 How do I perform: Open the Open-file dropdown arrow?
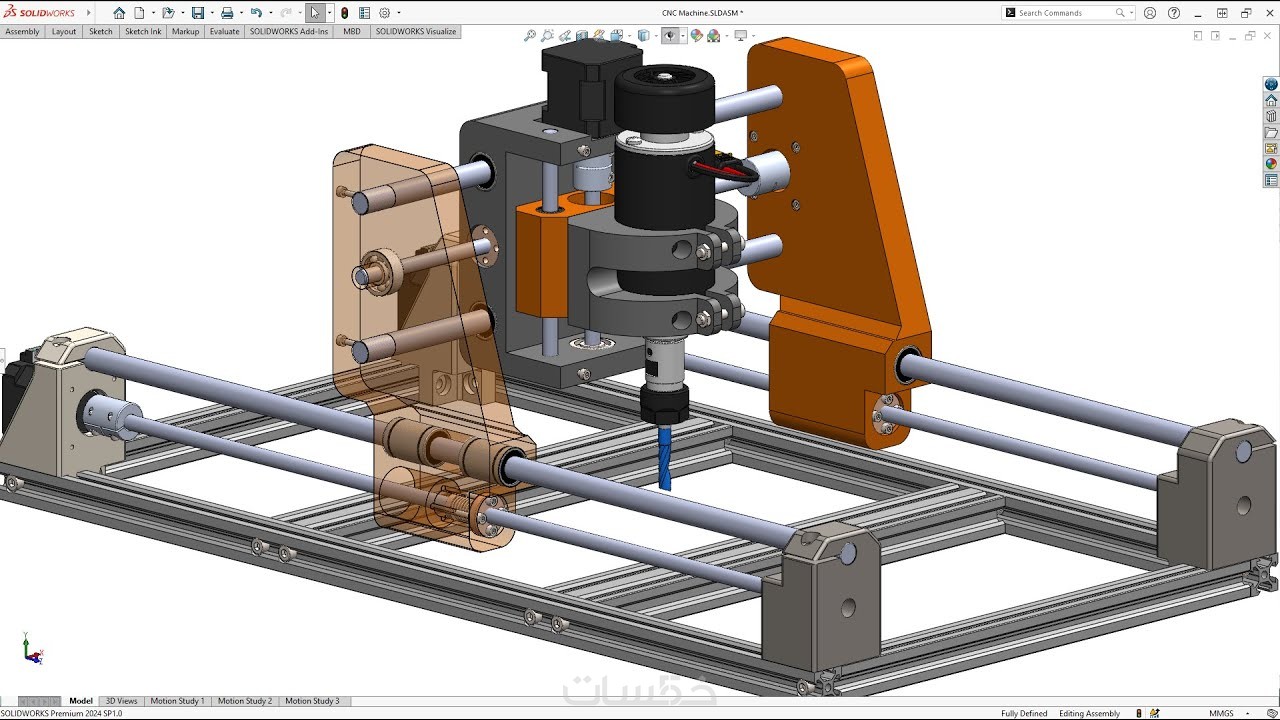pyautogui.click(x=182, y=13)
